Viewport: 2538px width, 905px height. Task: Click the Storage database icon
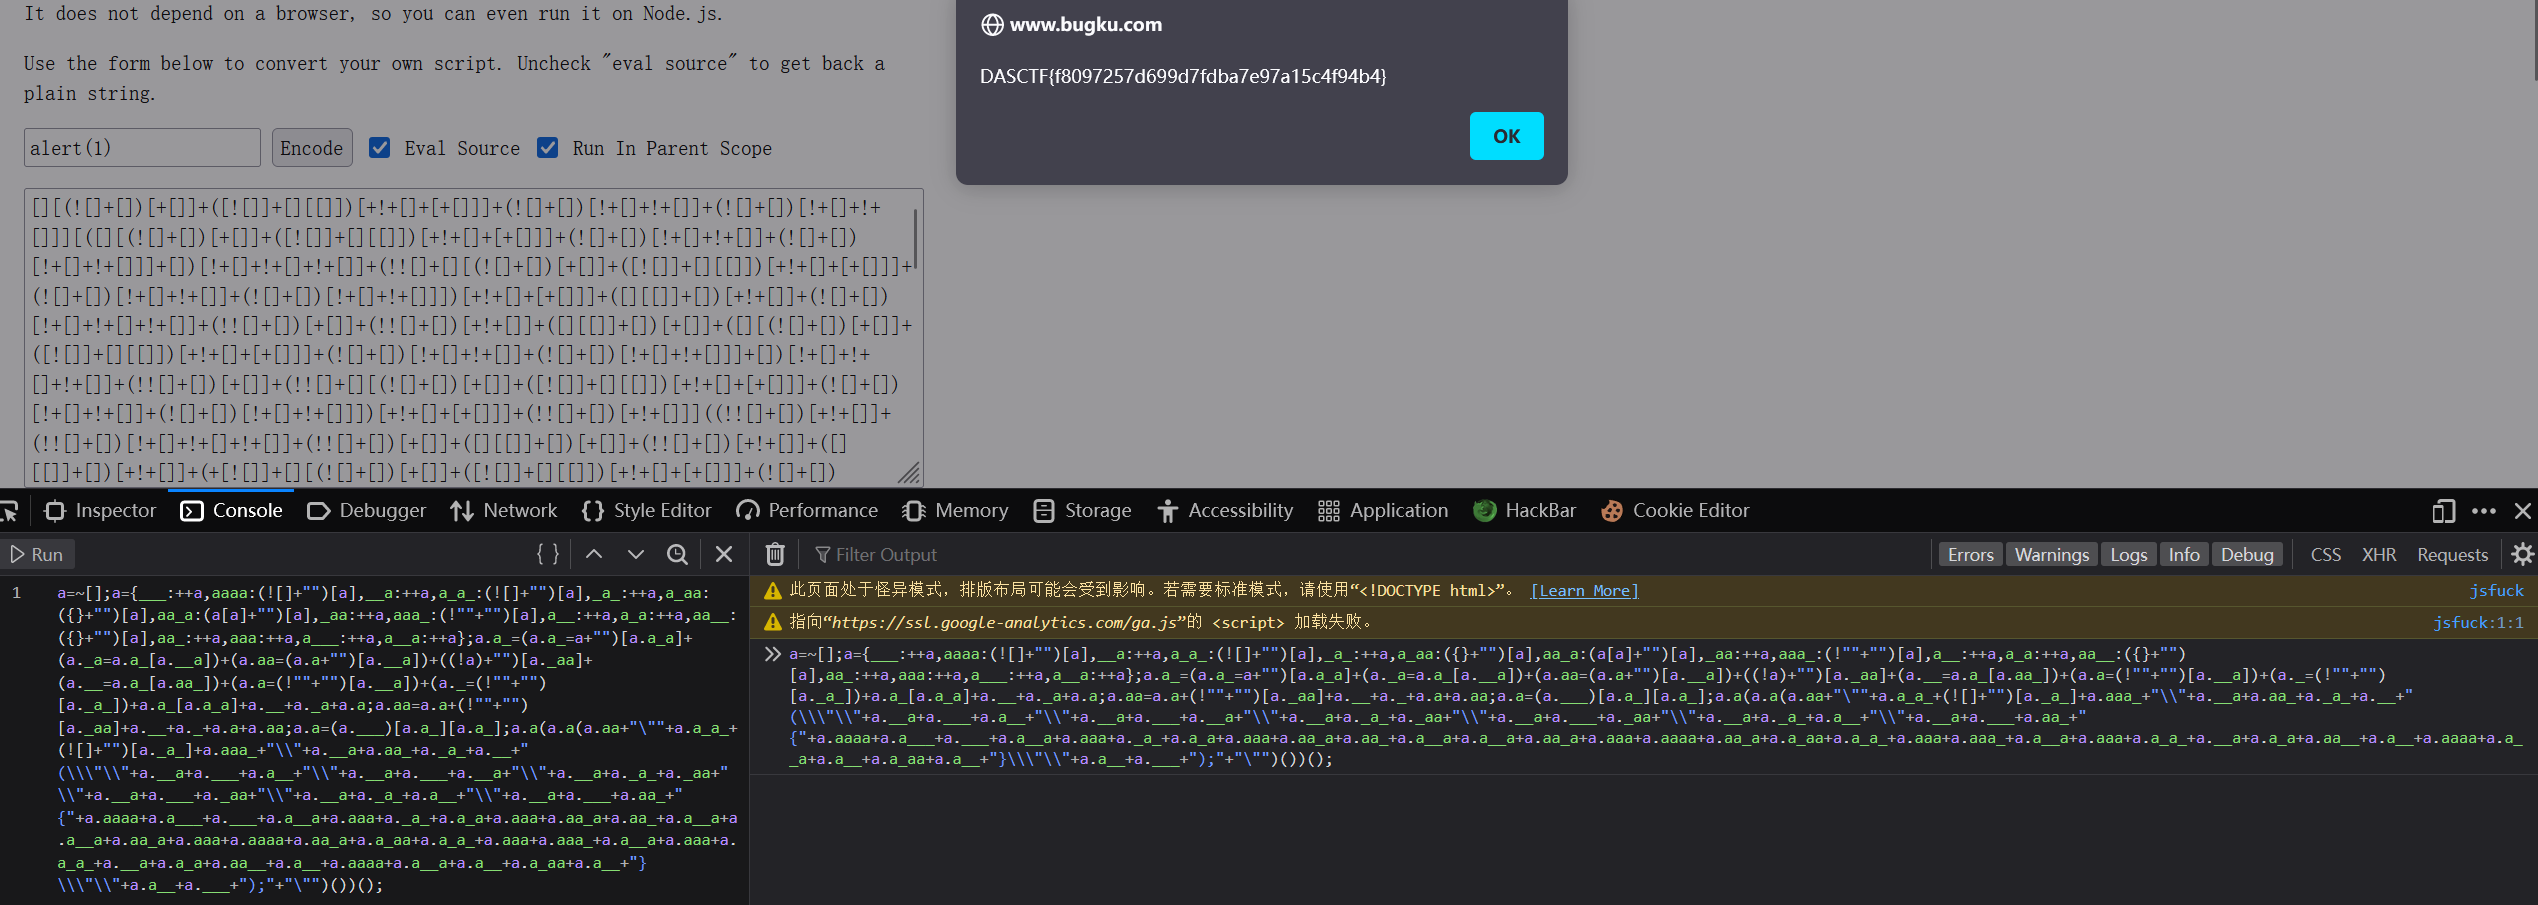(x=1043, y=511)
